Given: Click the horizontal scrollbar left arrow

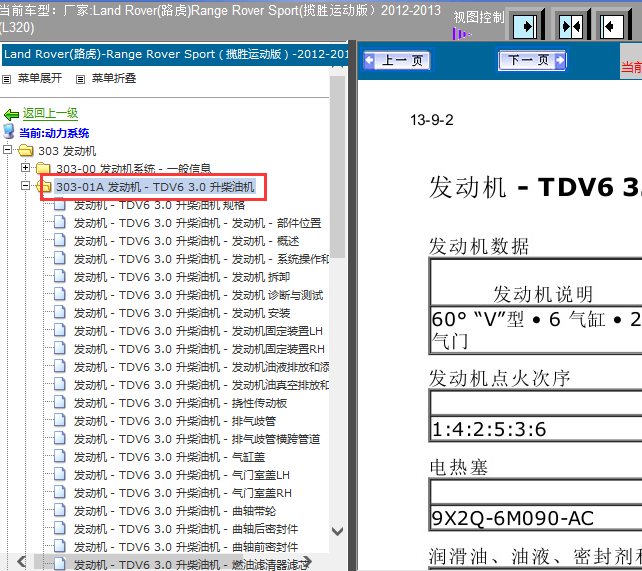Looking at the screenshot, I should 22,561.
